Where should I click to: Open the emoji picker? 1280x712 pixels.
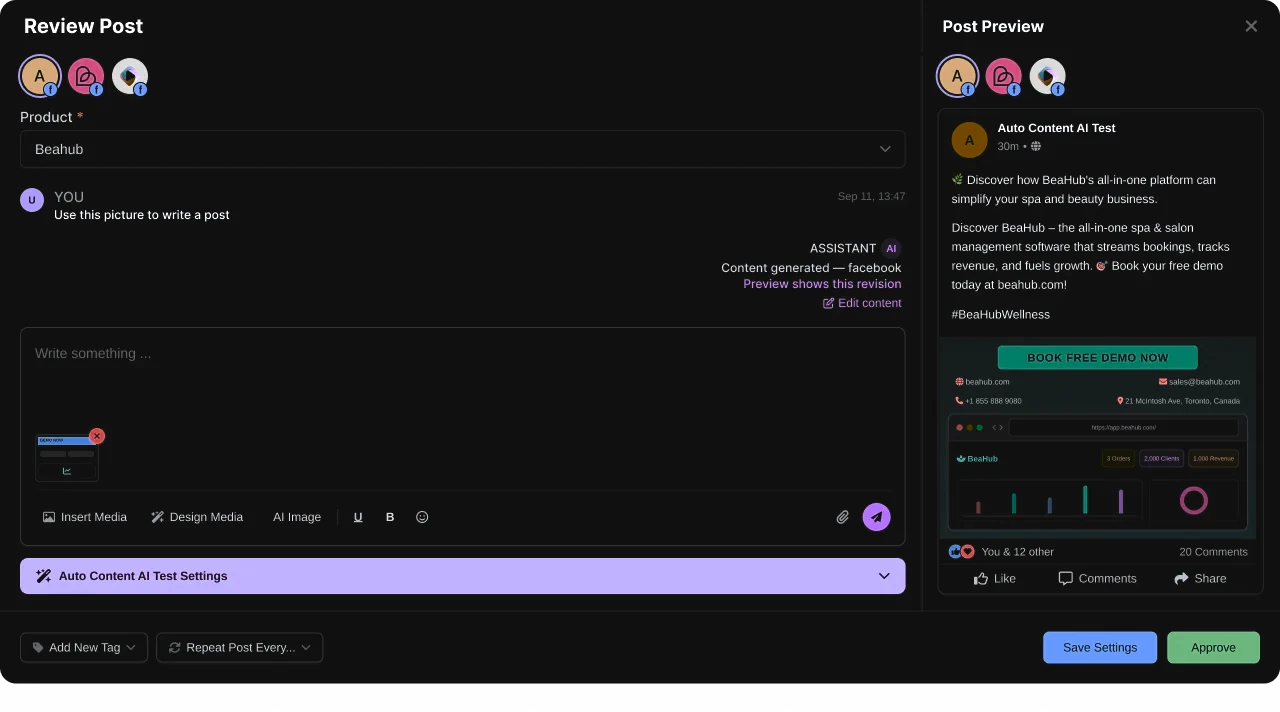click(x=422, y=517)
